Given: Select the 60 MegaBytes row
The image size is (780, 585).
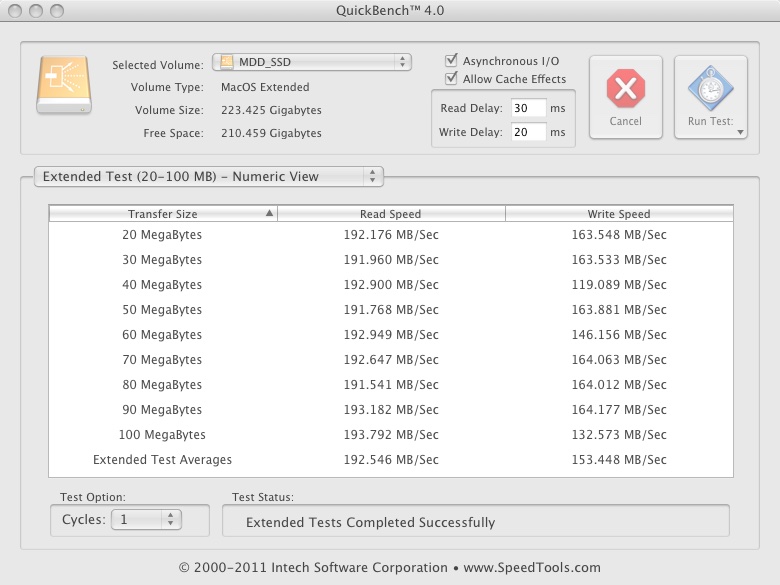Looking at the screenshot, I should (390, 334).
